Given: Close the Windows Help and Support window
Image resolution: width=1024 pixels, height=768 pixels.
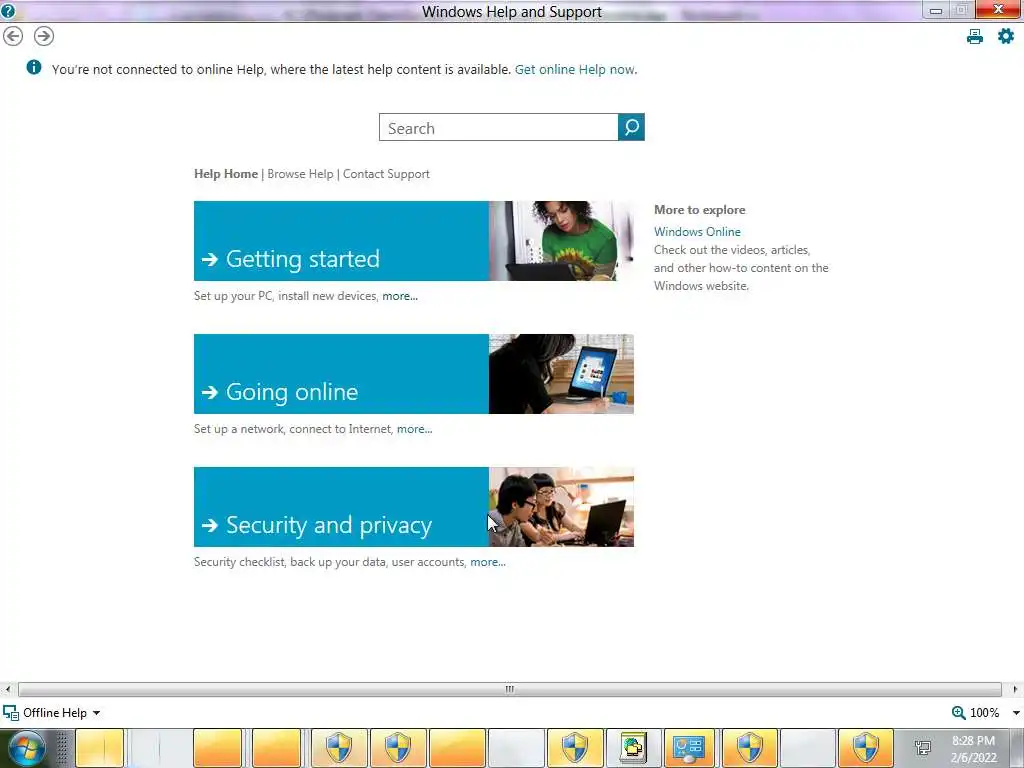Looking at the screenshot, I should pos(999,9).
